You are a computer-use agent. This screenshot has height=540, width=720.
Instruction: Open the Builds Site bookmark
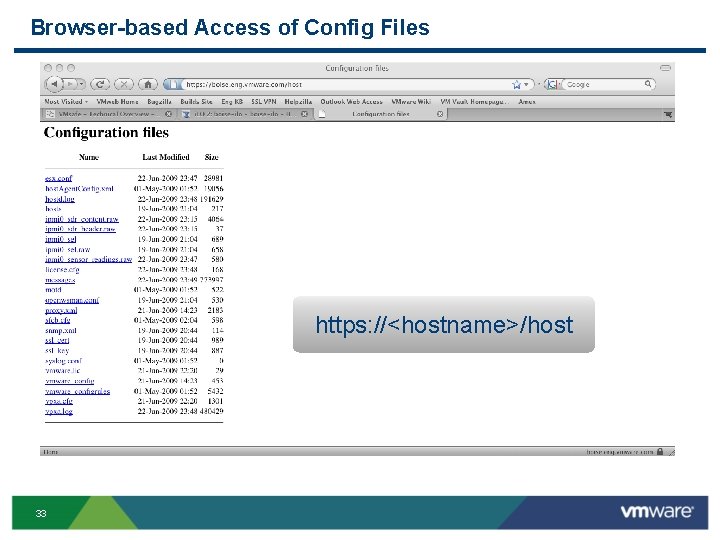click(196, 101)
